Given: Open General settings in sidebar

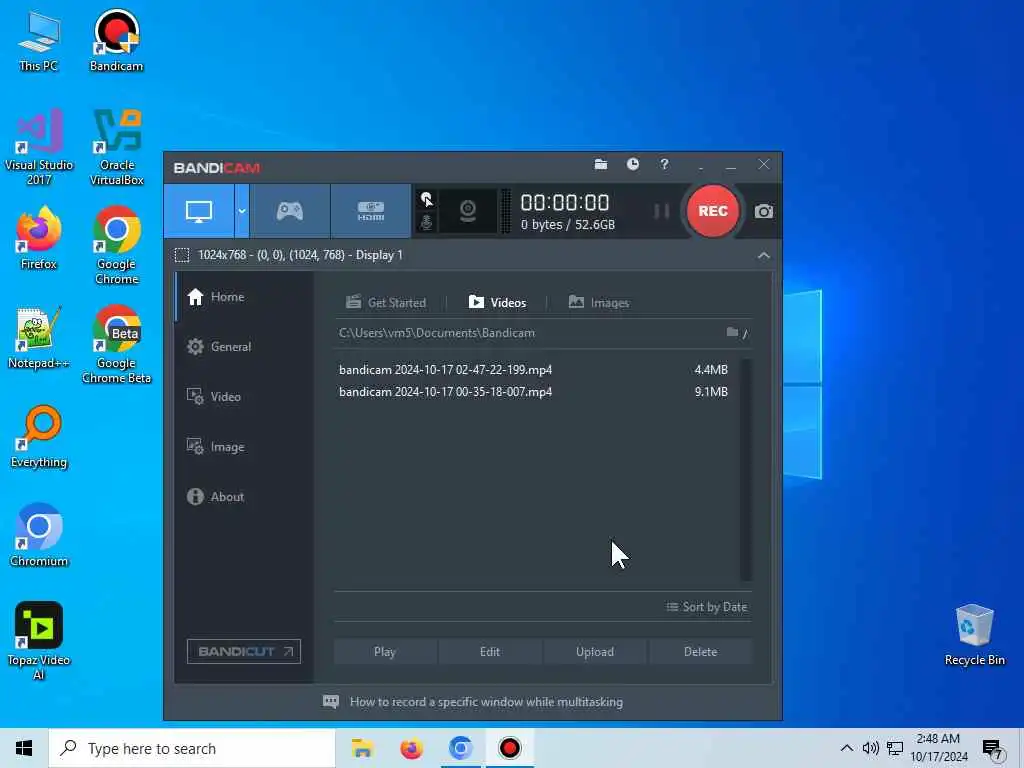Looking at the screenshot, I should 244,347.
